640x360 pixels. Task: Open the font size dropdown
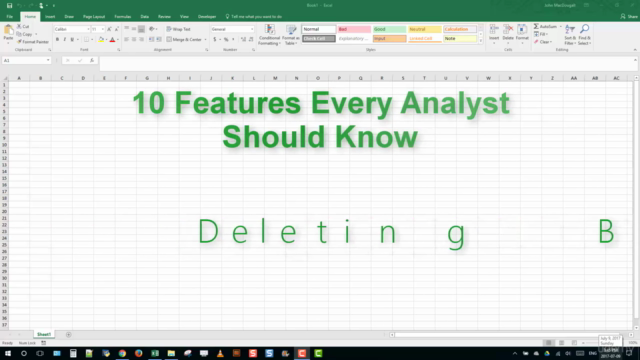point(102,29)
